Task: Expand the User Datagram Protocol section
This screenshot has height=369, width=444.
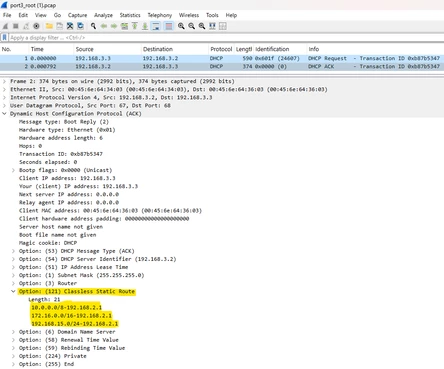Action: click(4, 105)
